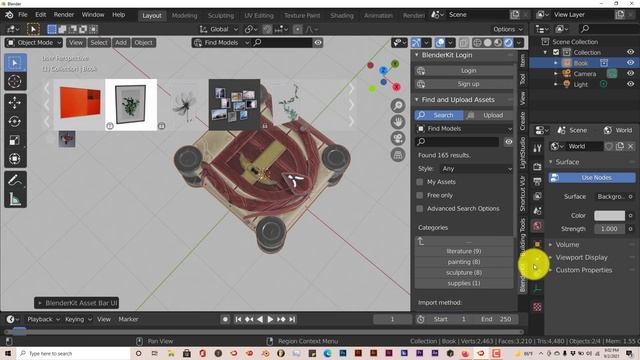
Task: Open Find Models dropdown in sidebar
Action: click(464, 129)
